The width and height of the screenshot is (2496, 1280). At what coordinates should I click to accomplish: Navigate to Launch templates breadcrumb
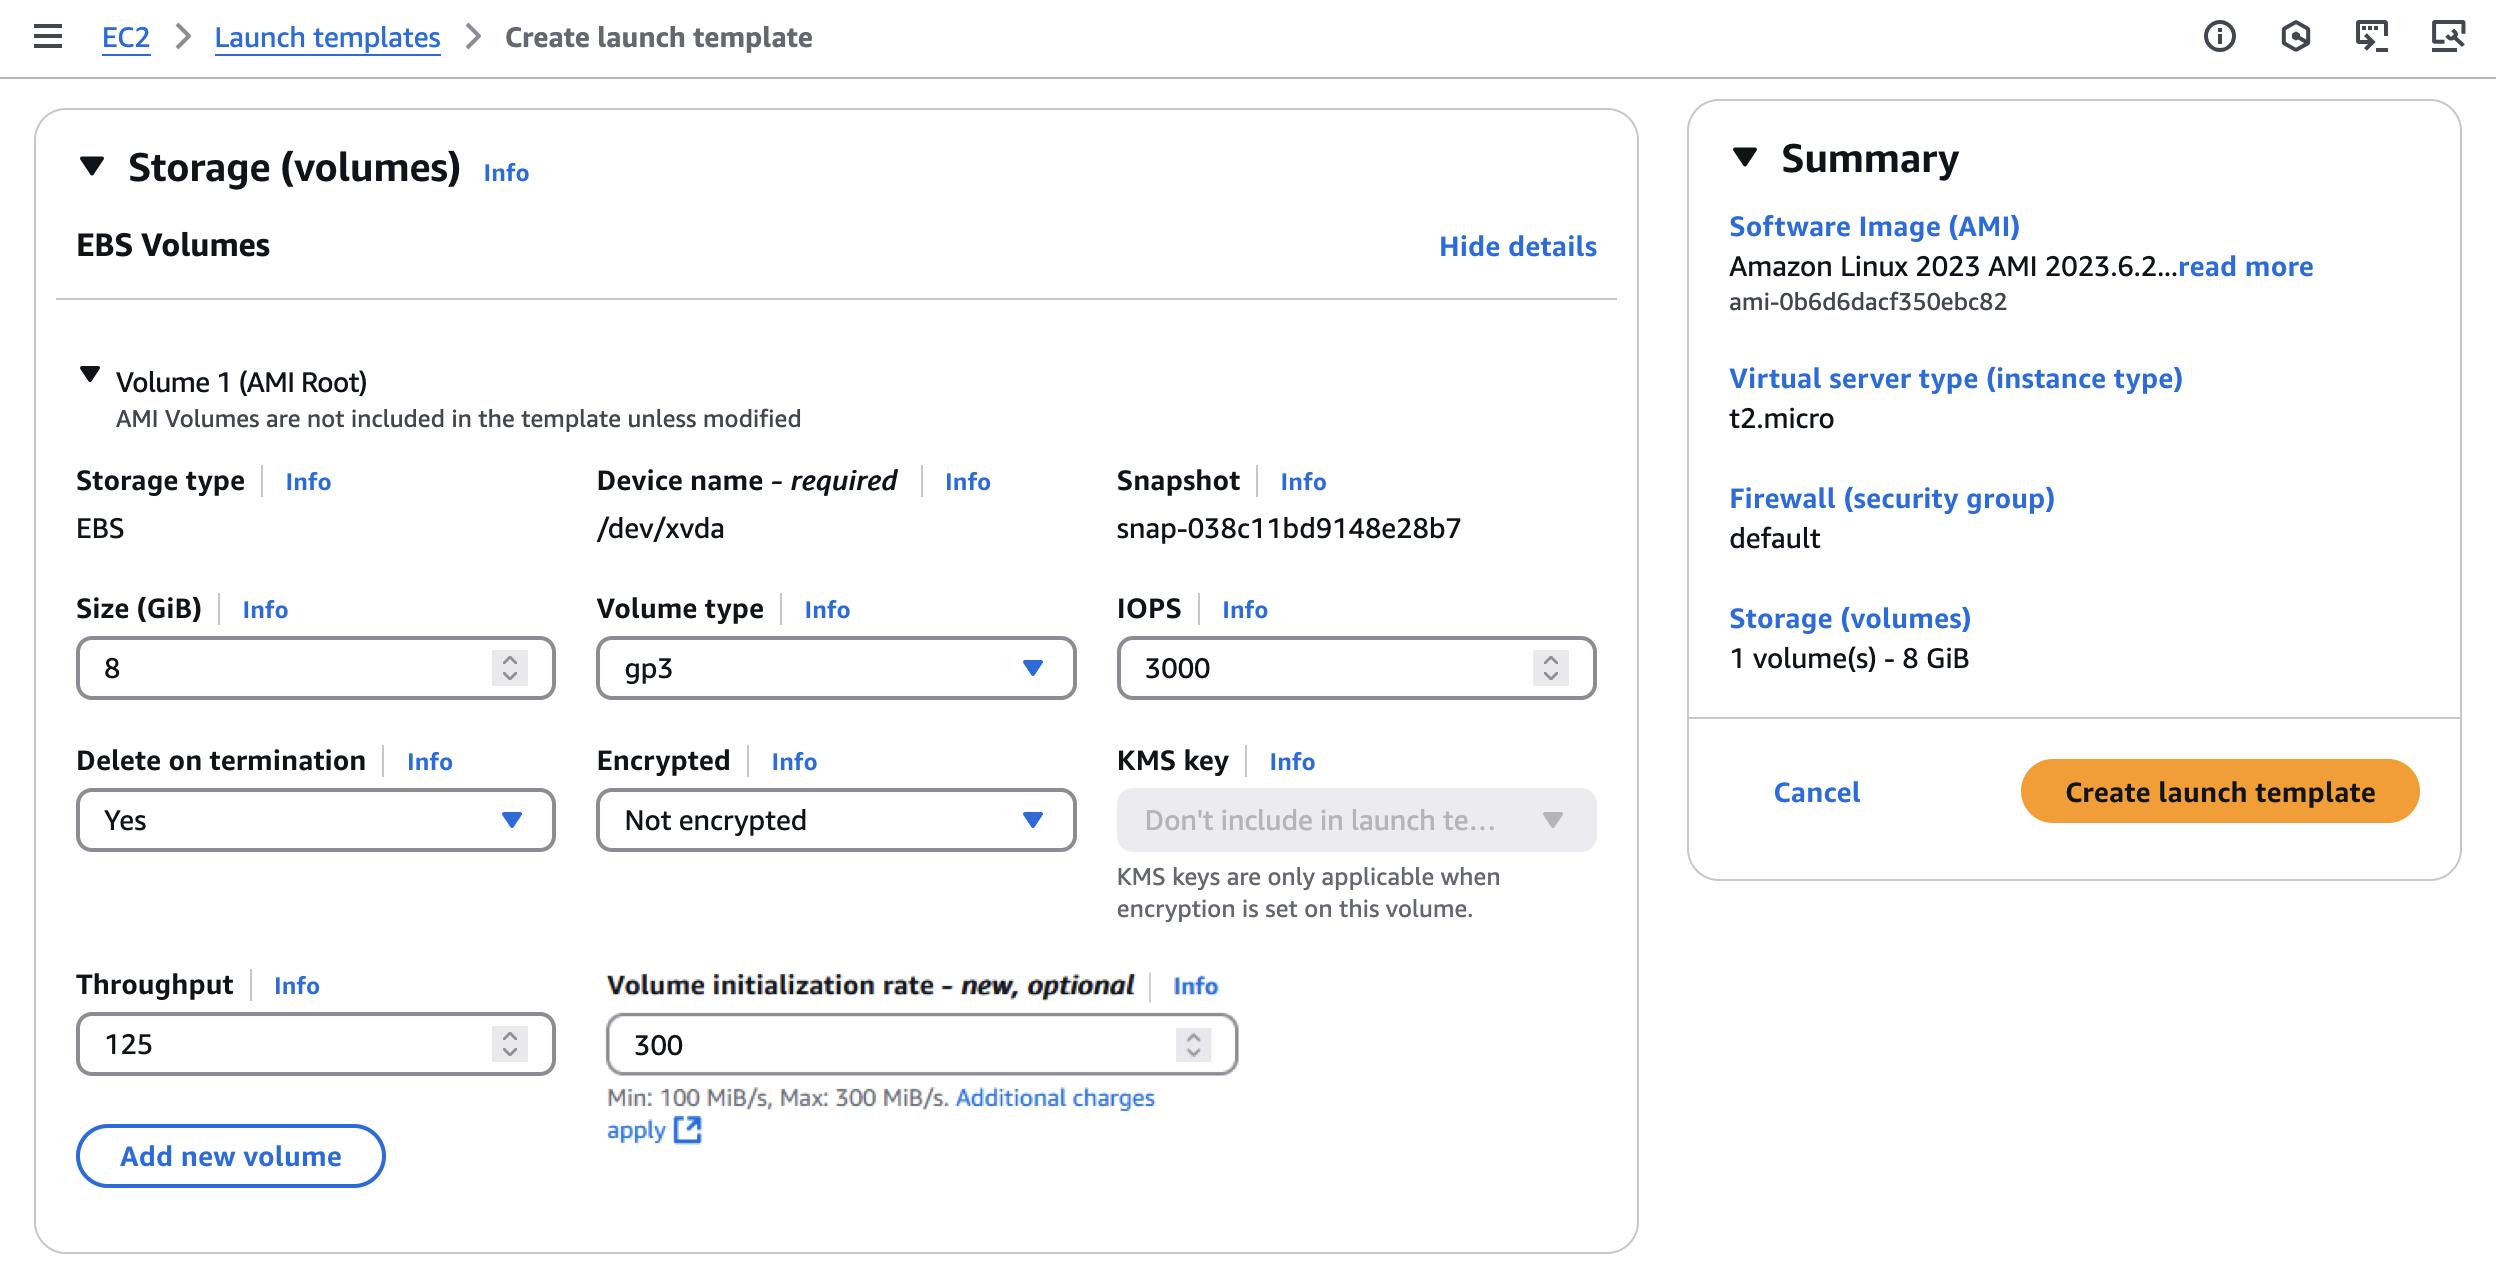pos(327,38)
